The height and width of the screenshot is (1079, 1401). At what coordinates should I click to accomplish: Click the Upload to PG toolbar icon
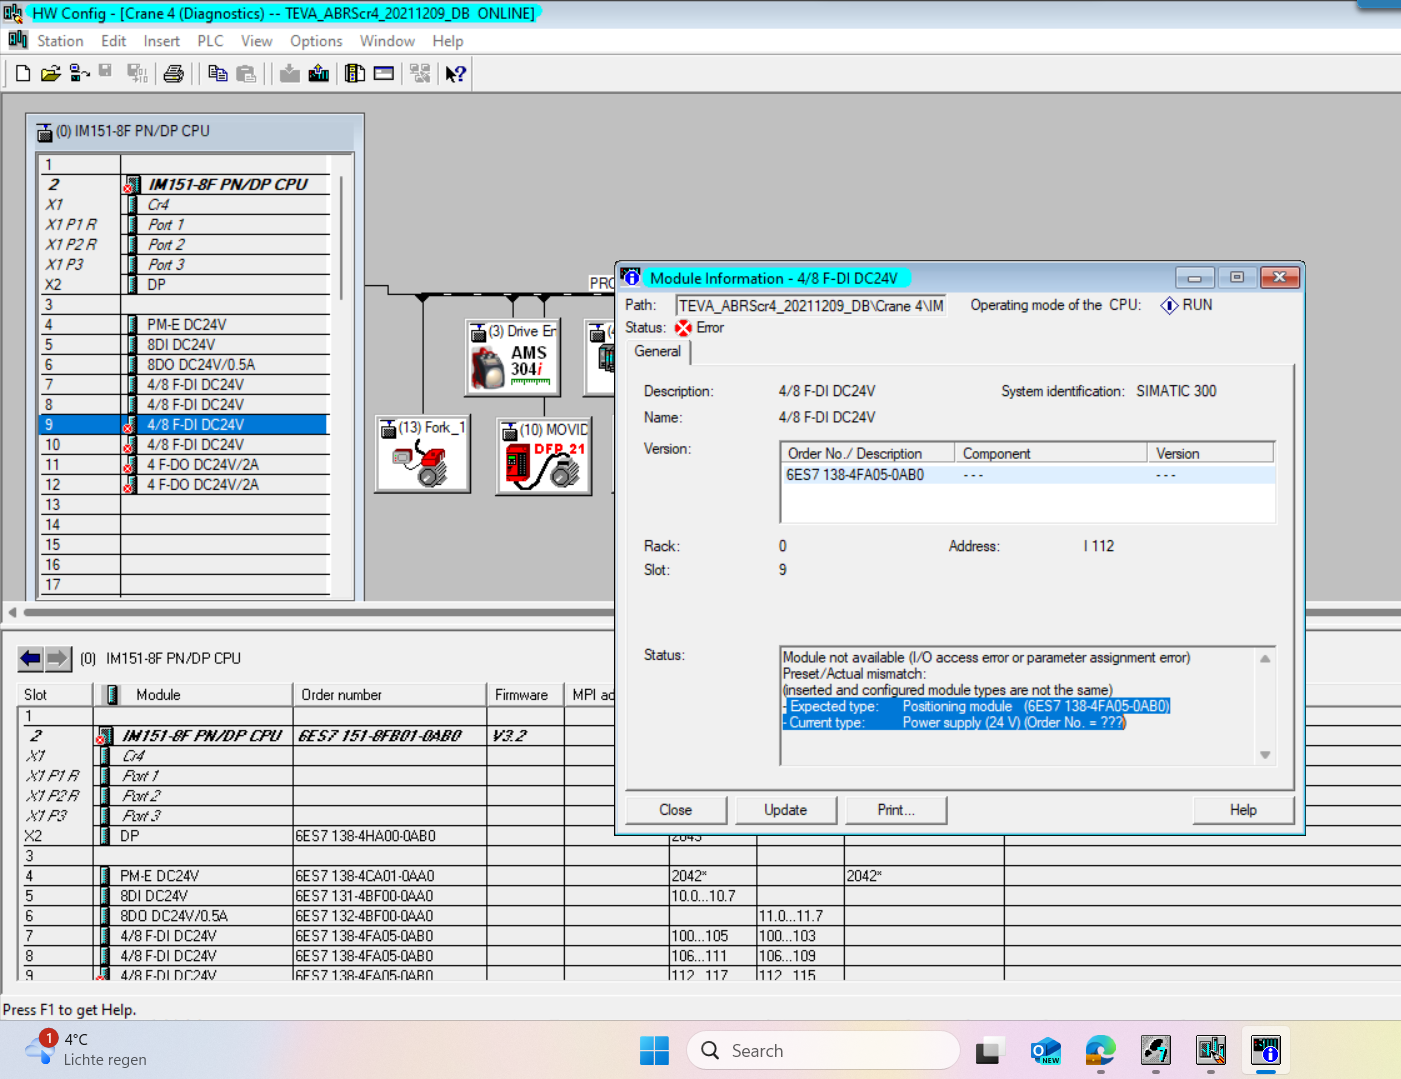point(319,73)
